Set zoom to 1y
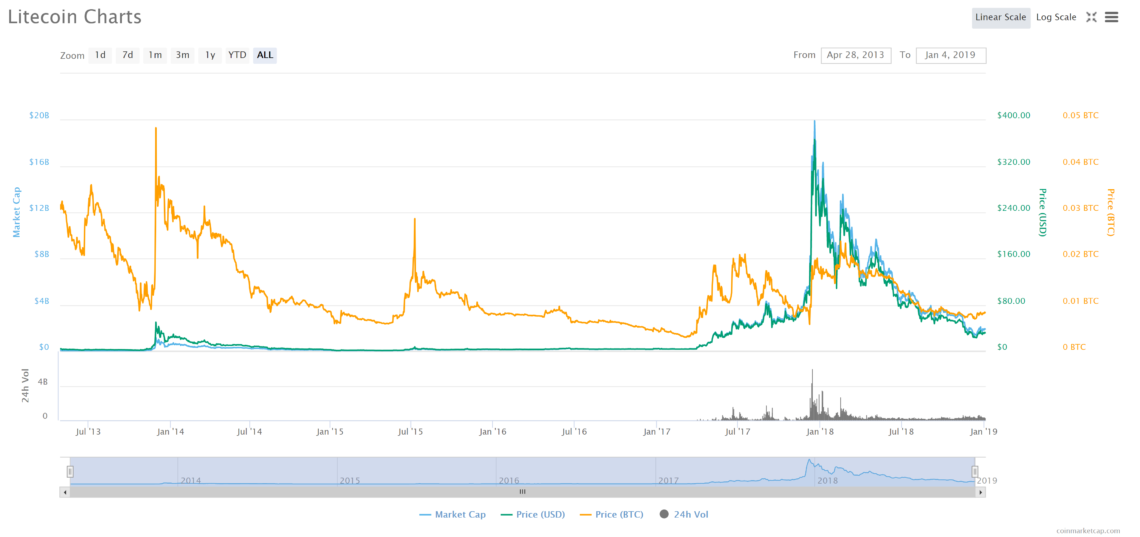The image size is (1140, 537). [210, 55]
